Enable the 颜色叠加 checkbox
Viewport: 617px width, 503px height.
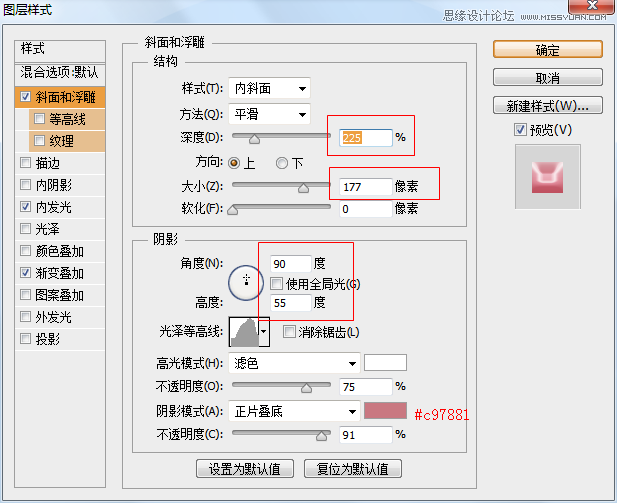pyautogui.click(x=25, y=251)
